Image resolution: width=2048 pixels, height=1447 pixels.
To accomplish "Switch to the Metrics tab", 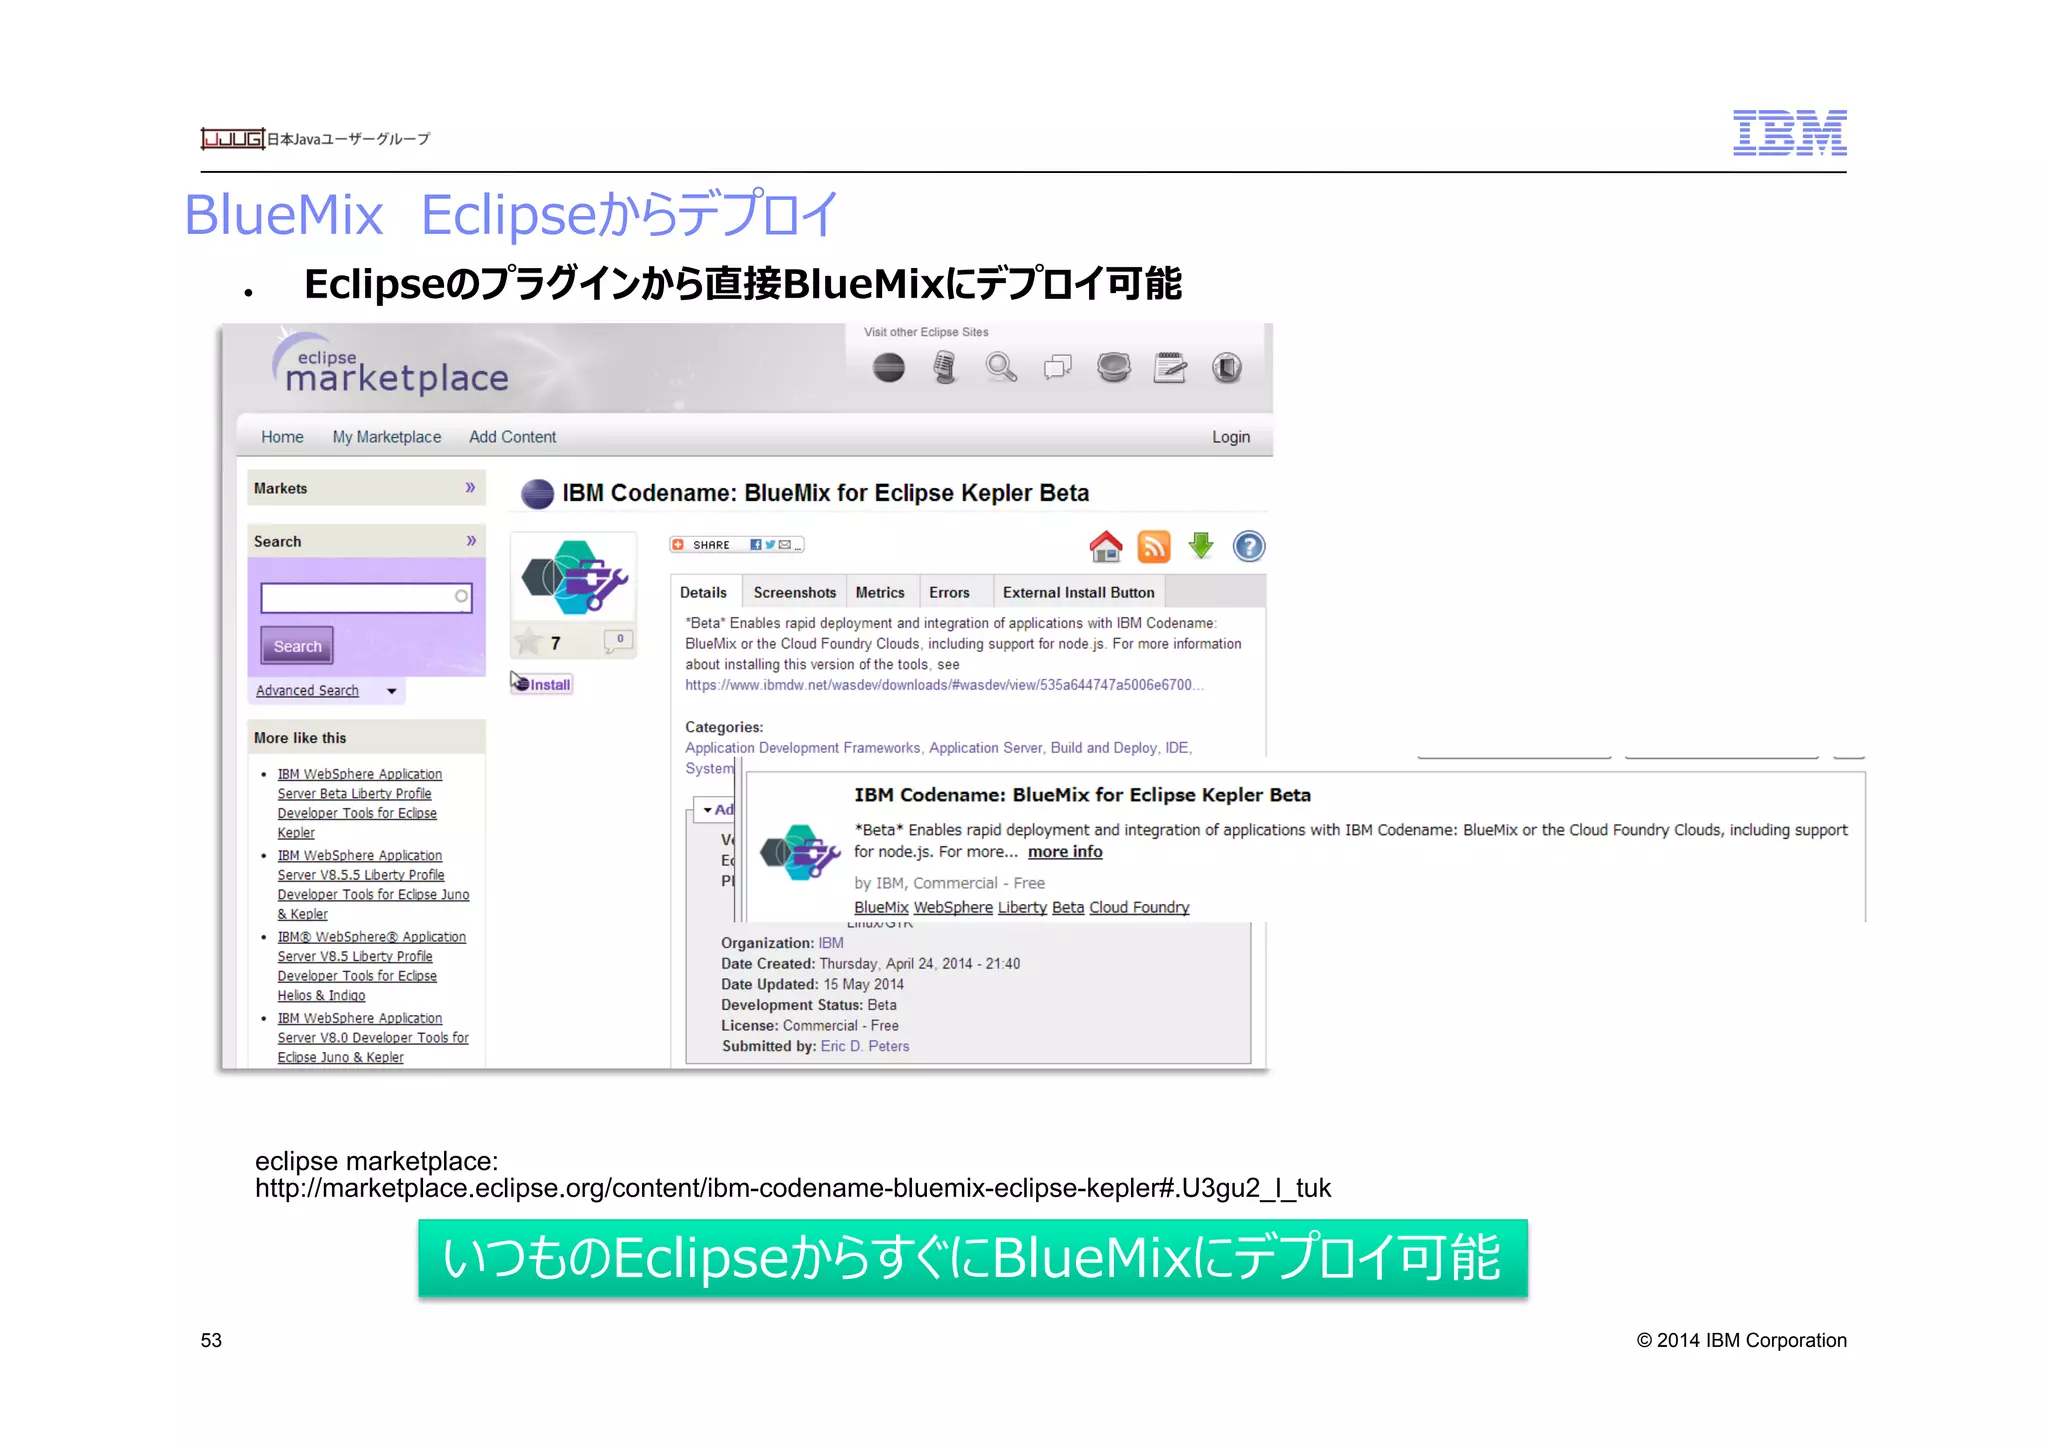I will (x=880, y=592).
